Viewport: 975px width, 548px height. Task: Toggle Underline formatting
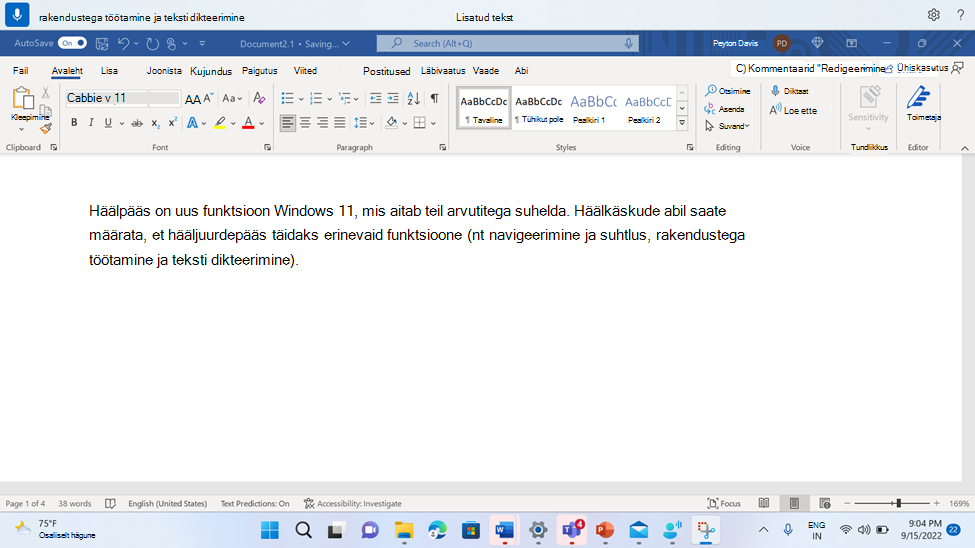pos(108,123)
